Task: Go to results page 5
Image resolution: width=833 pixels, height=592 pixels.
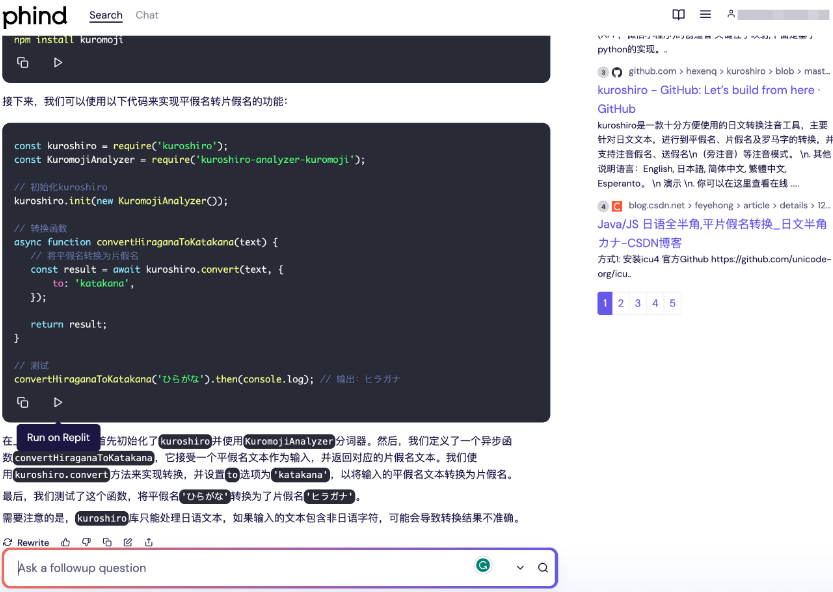Action: pyautogui.click(x=673, y=303)
